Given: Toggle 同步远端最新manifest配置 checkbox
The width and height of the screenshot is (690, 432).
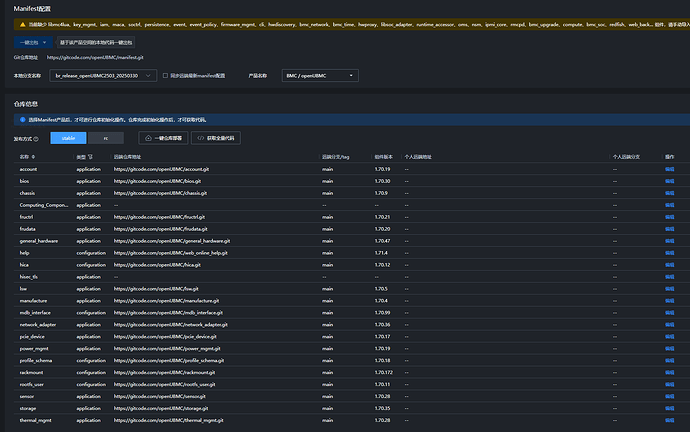Looking at the screenshot, I should pos(166,75).
